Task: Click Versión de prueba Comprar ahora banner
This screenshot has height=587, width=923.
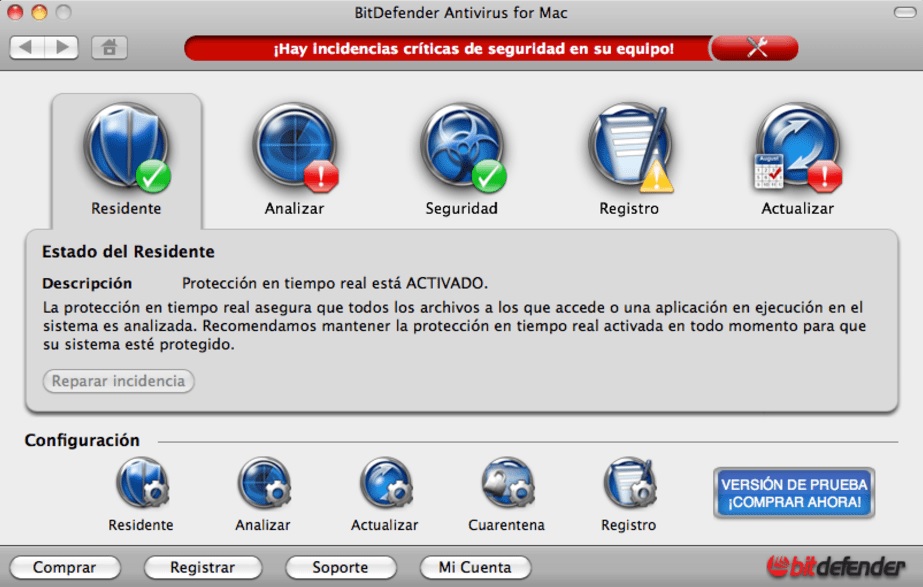Action: [x=794, y=493]
